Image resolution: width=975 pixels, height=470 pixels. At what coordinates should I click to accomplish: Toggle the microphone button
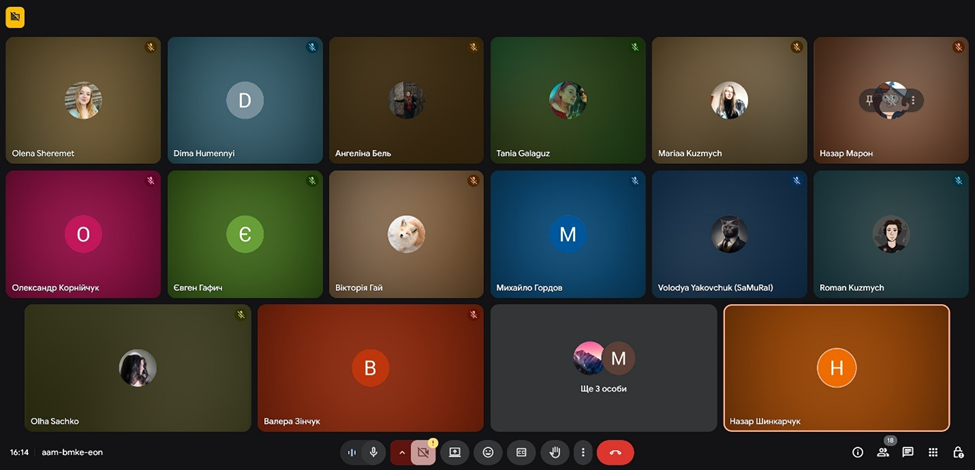click(x=374, y=452)
